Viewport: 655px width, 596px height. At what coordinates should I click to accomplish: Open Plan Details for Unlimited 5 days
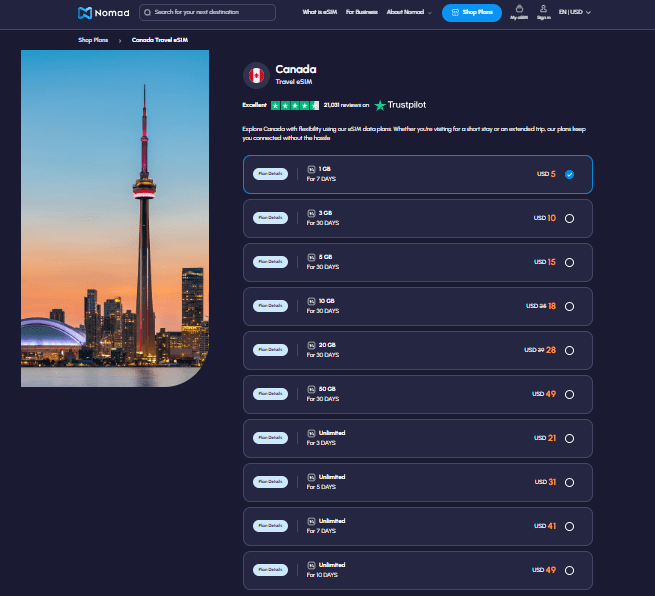coord(270,482)
